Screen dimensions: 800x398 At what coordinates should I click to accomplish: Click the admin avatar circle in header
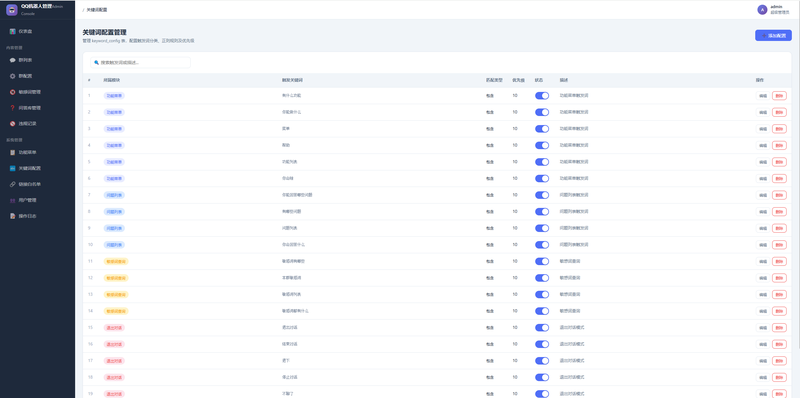762,10
